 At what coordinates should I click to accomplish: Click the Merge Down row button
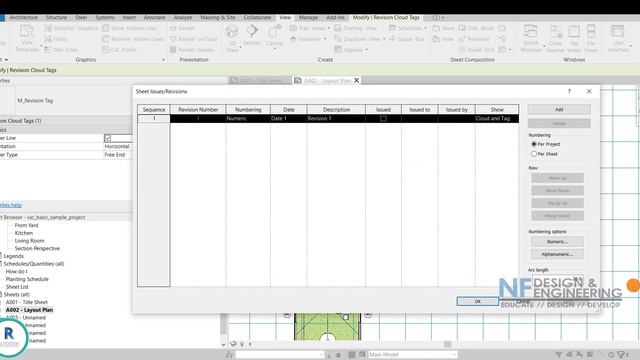[x=557, y=216]
